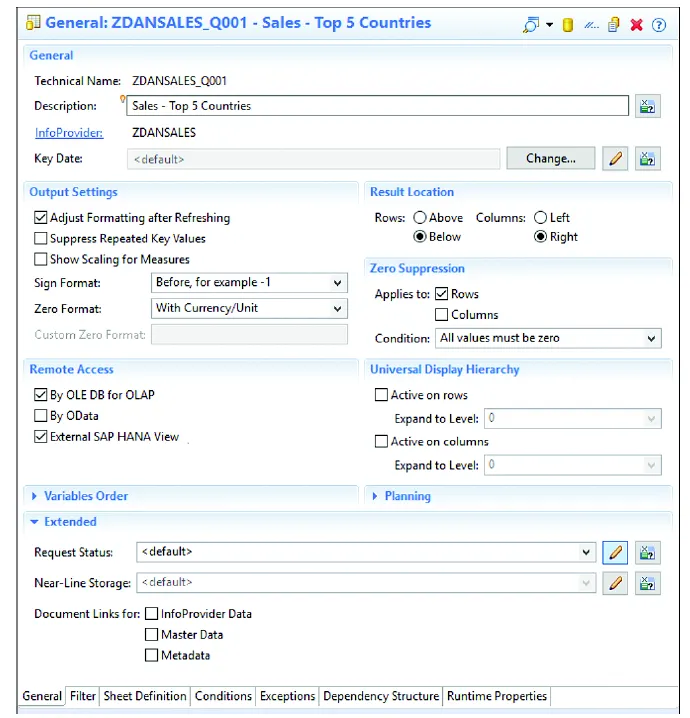Click the Change... button for Key Date
Image resolution: width=690 pixels, height=718 pixels.
(551, 158)
